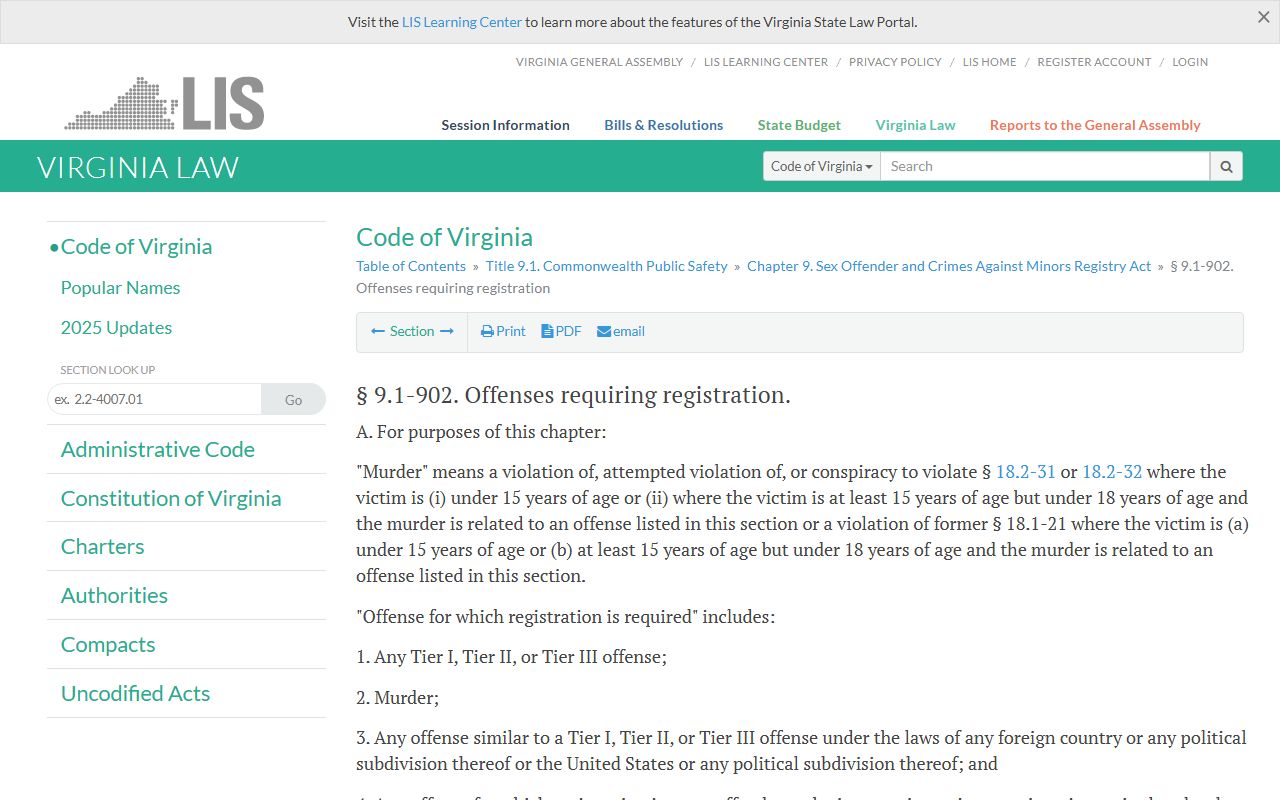Email this section

point(621,331)
